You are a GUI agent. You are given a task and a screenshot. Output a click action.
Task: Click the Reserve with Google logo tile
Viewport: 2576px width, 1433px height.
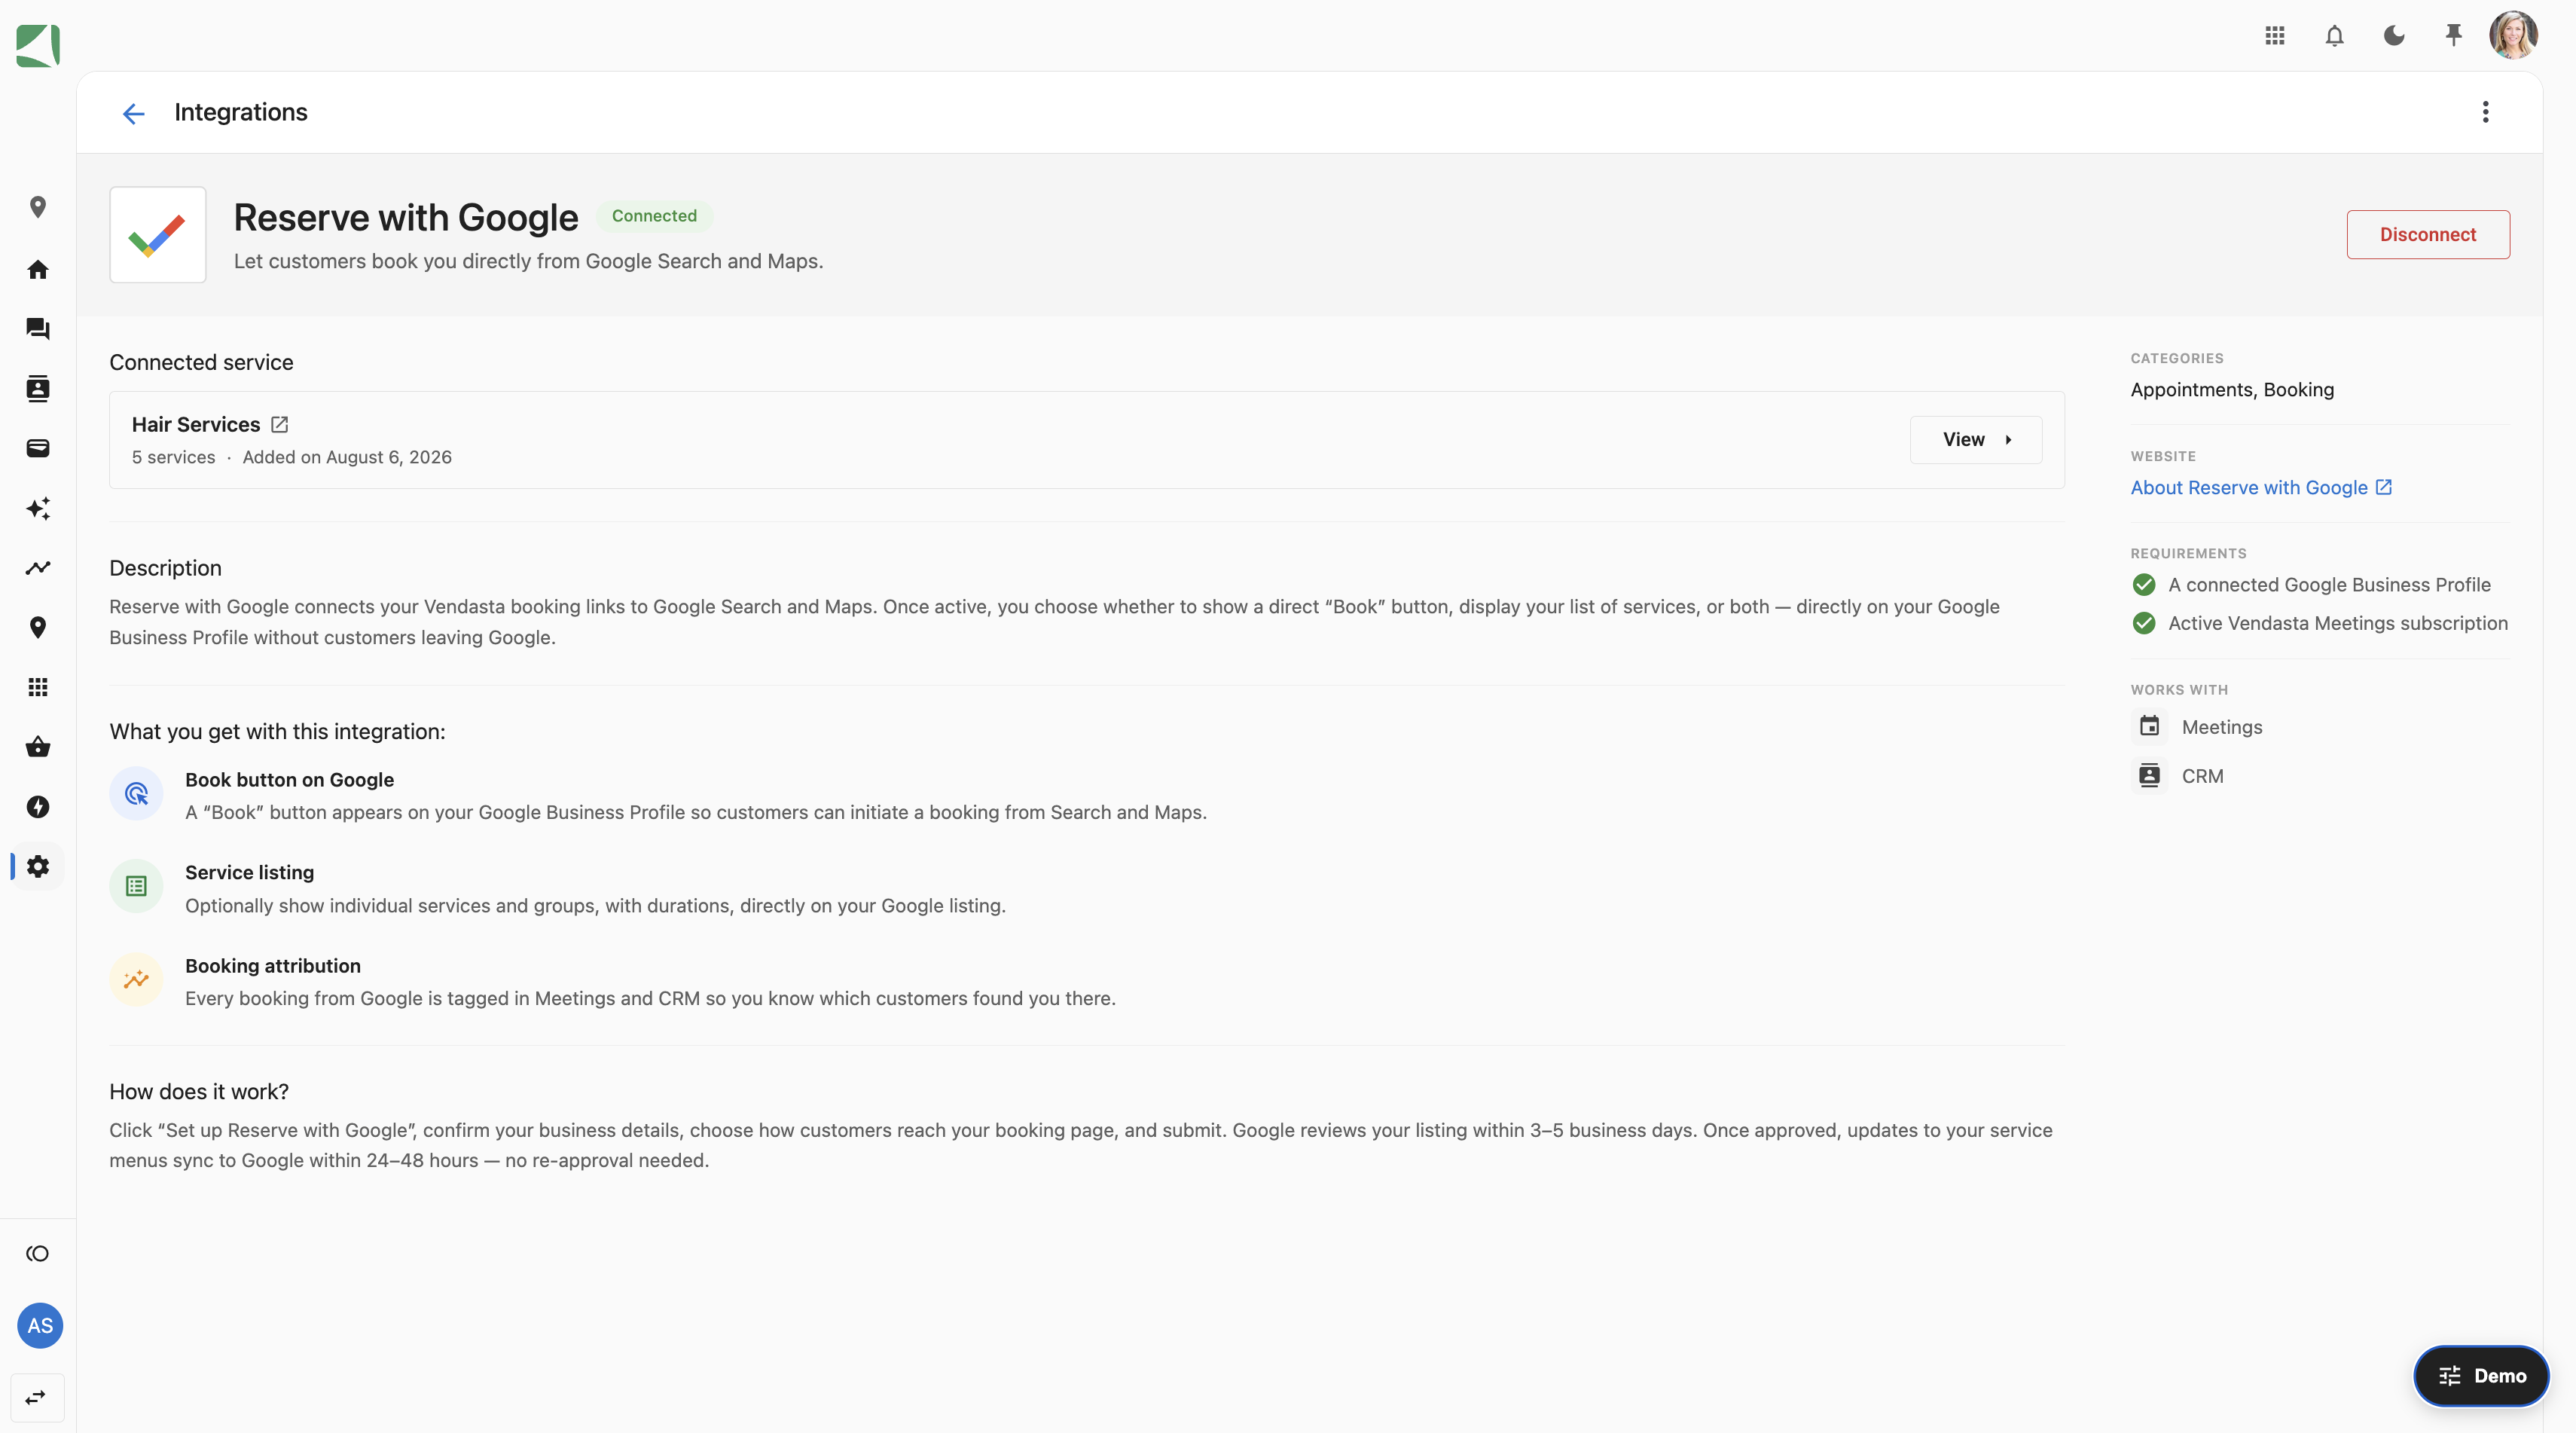(x=158, y=235)
